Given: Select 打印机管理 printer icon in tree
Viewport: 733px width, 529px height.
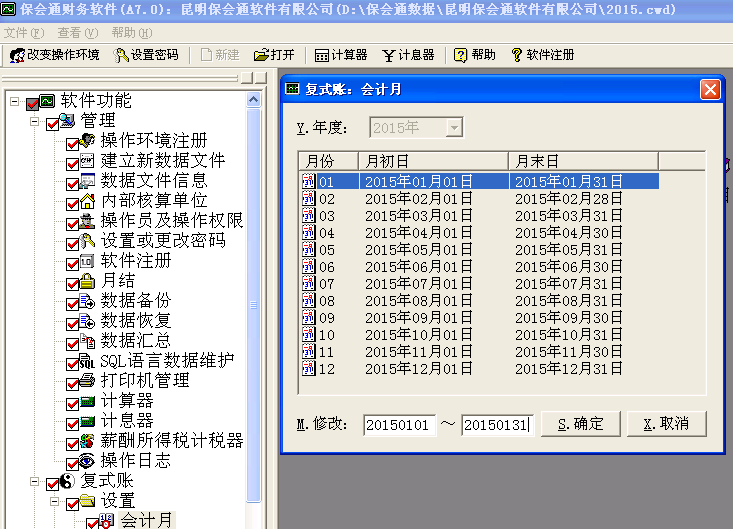Looking at the screenshot, I should [87, 380].
